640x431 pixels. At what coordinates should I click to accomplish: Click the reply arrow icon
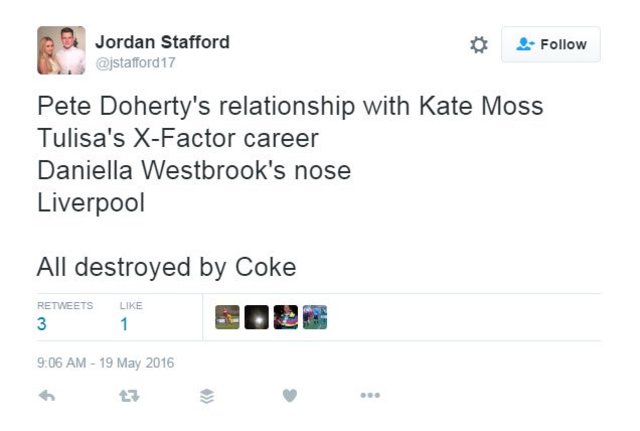tap(46, 396)
